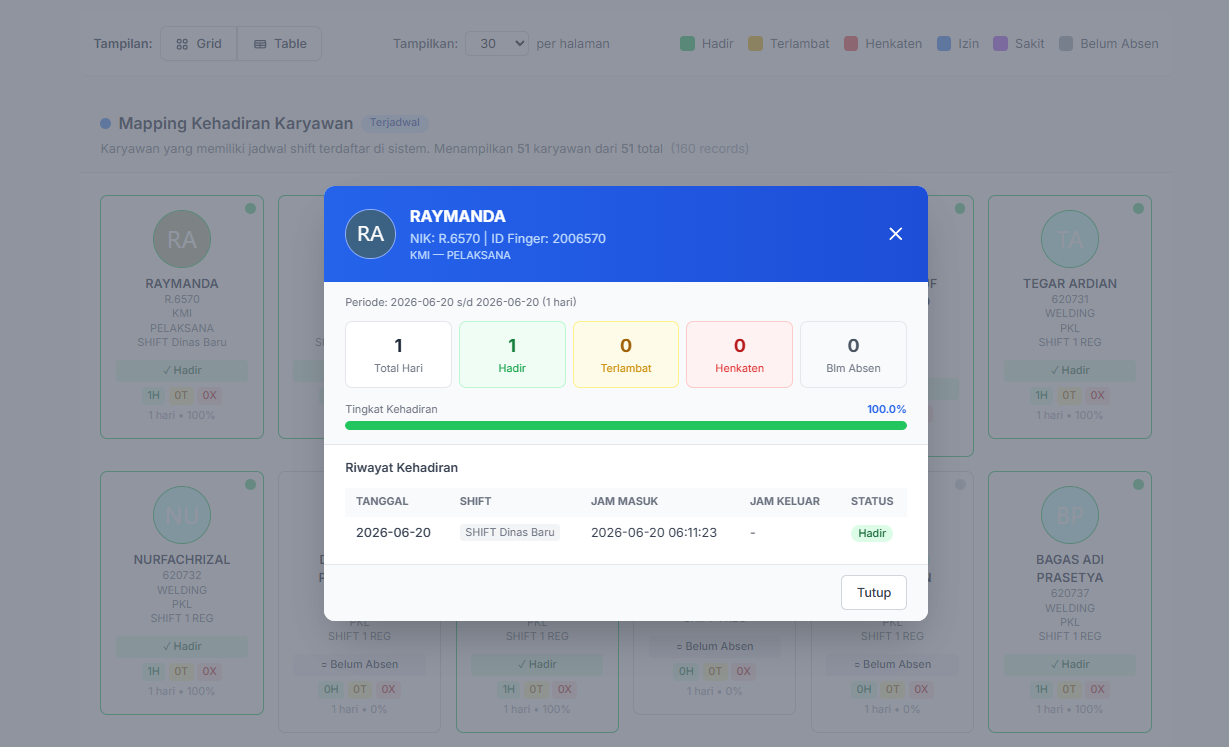Switch to Grid view
1229x747 pixels.
coord(199,44)
